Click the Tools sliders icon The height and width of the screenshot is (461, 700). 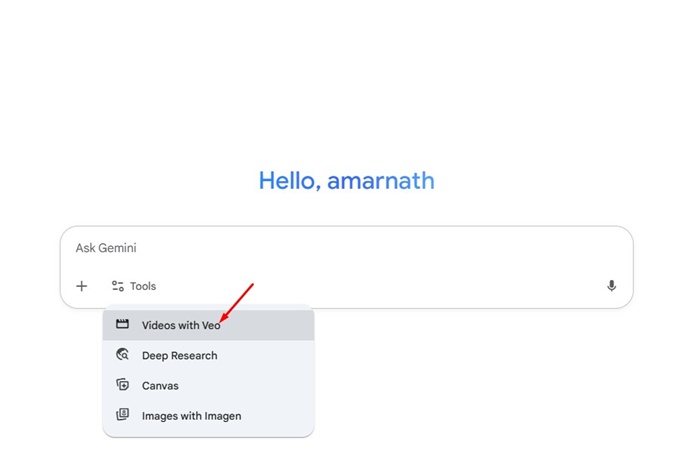(x=118, y=286)
